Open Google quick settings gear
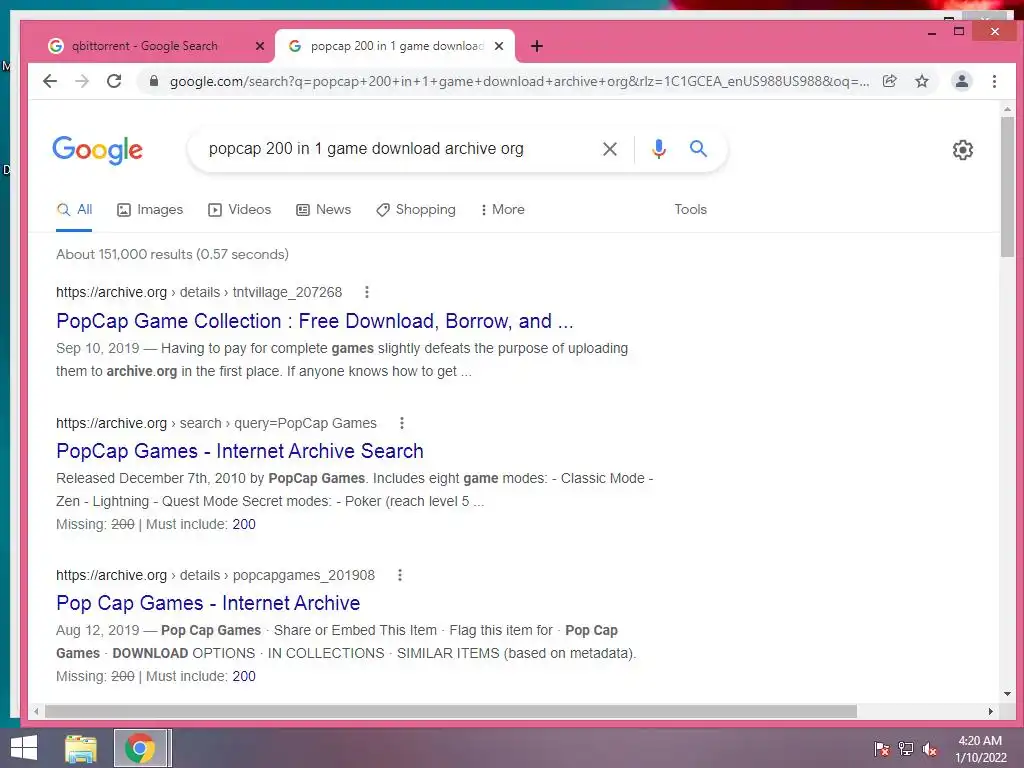The height and width of the screenshot is (768, 1024). [x=962, y=150]
